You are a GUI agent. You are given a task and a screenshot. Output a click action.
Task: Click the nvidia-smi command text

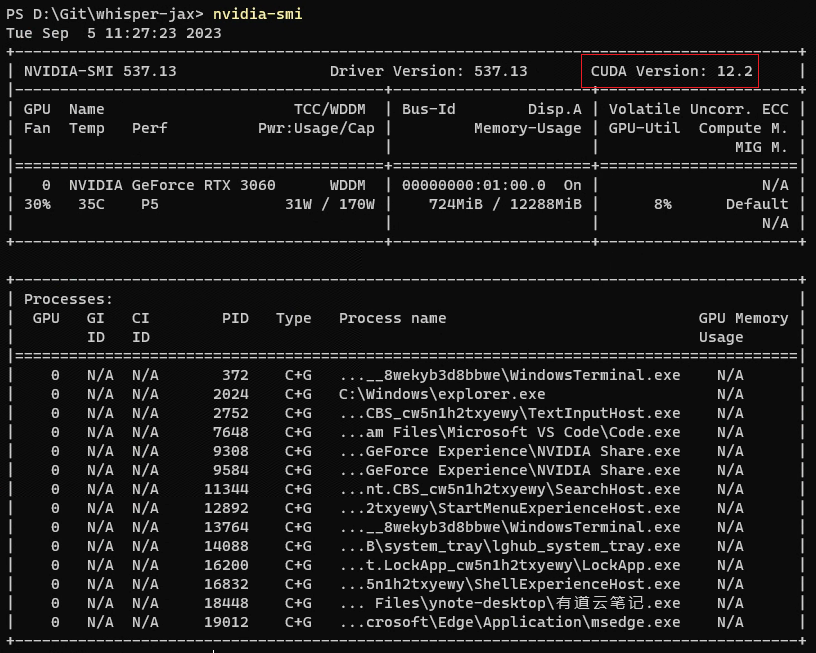tap(258, 14)
